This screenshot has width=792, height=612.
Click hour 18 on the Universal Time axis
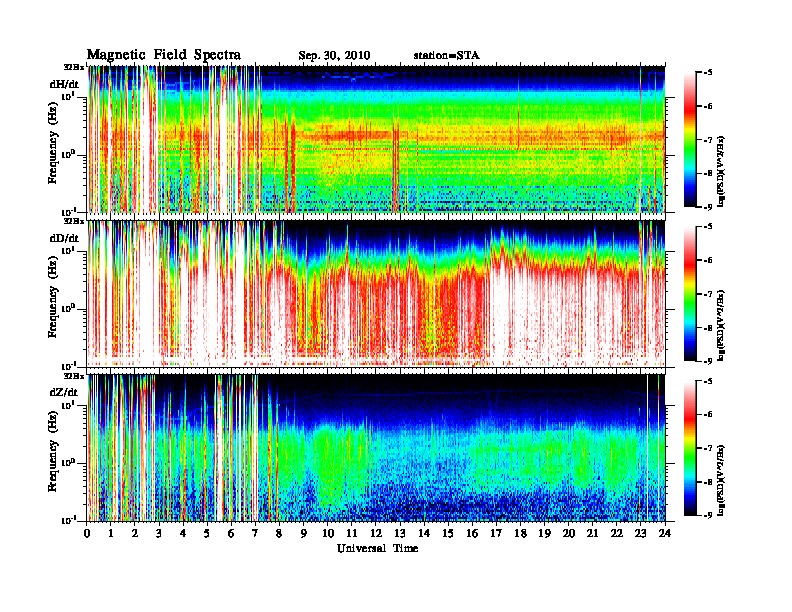click(521, 534)
